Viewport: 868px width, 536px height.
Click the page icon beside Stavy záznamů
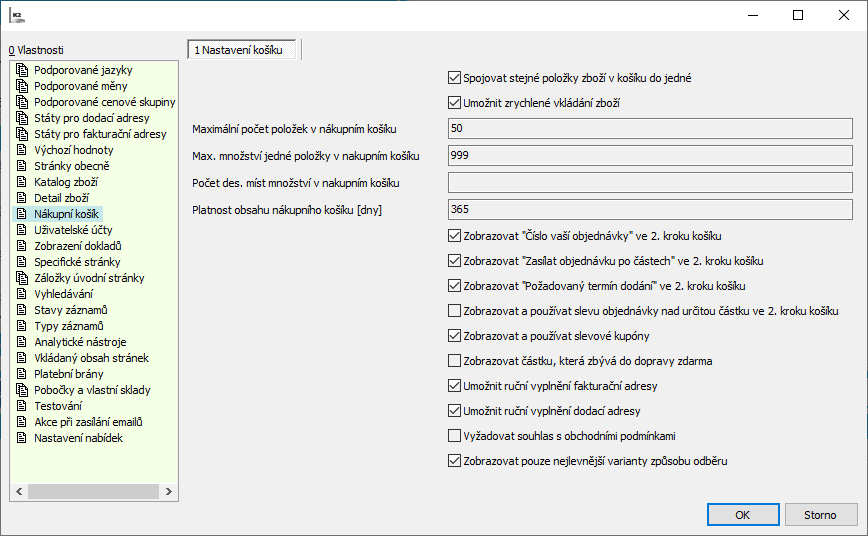pyautogui.click(x=22, y=310)
